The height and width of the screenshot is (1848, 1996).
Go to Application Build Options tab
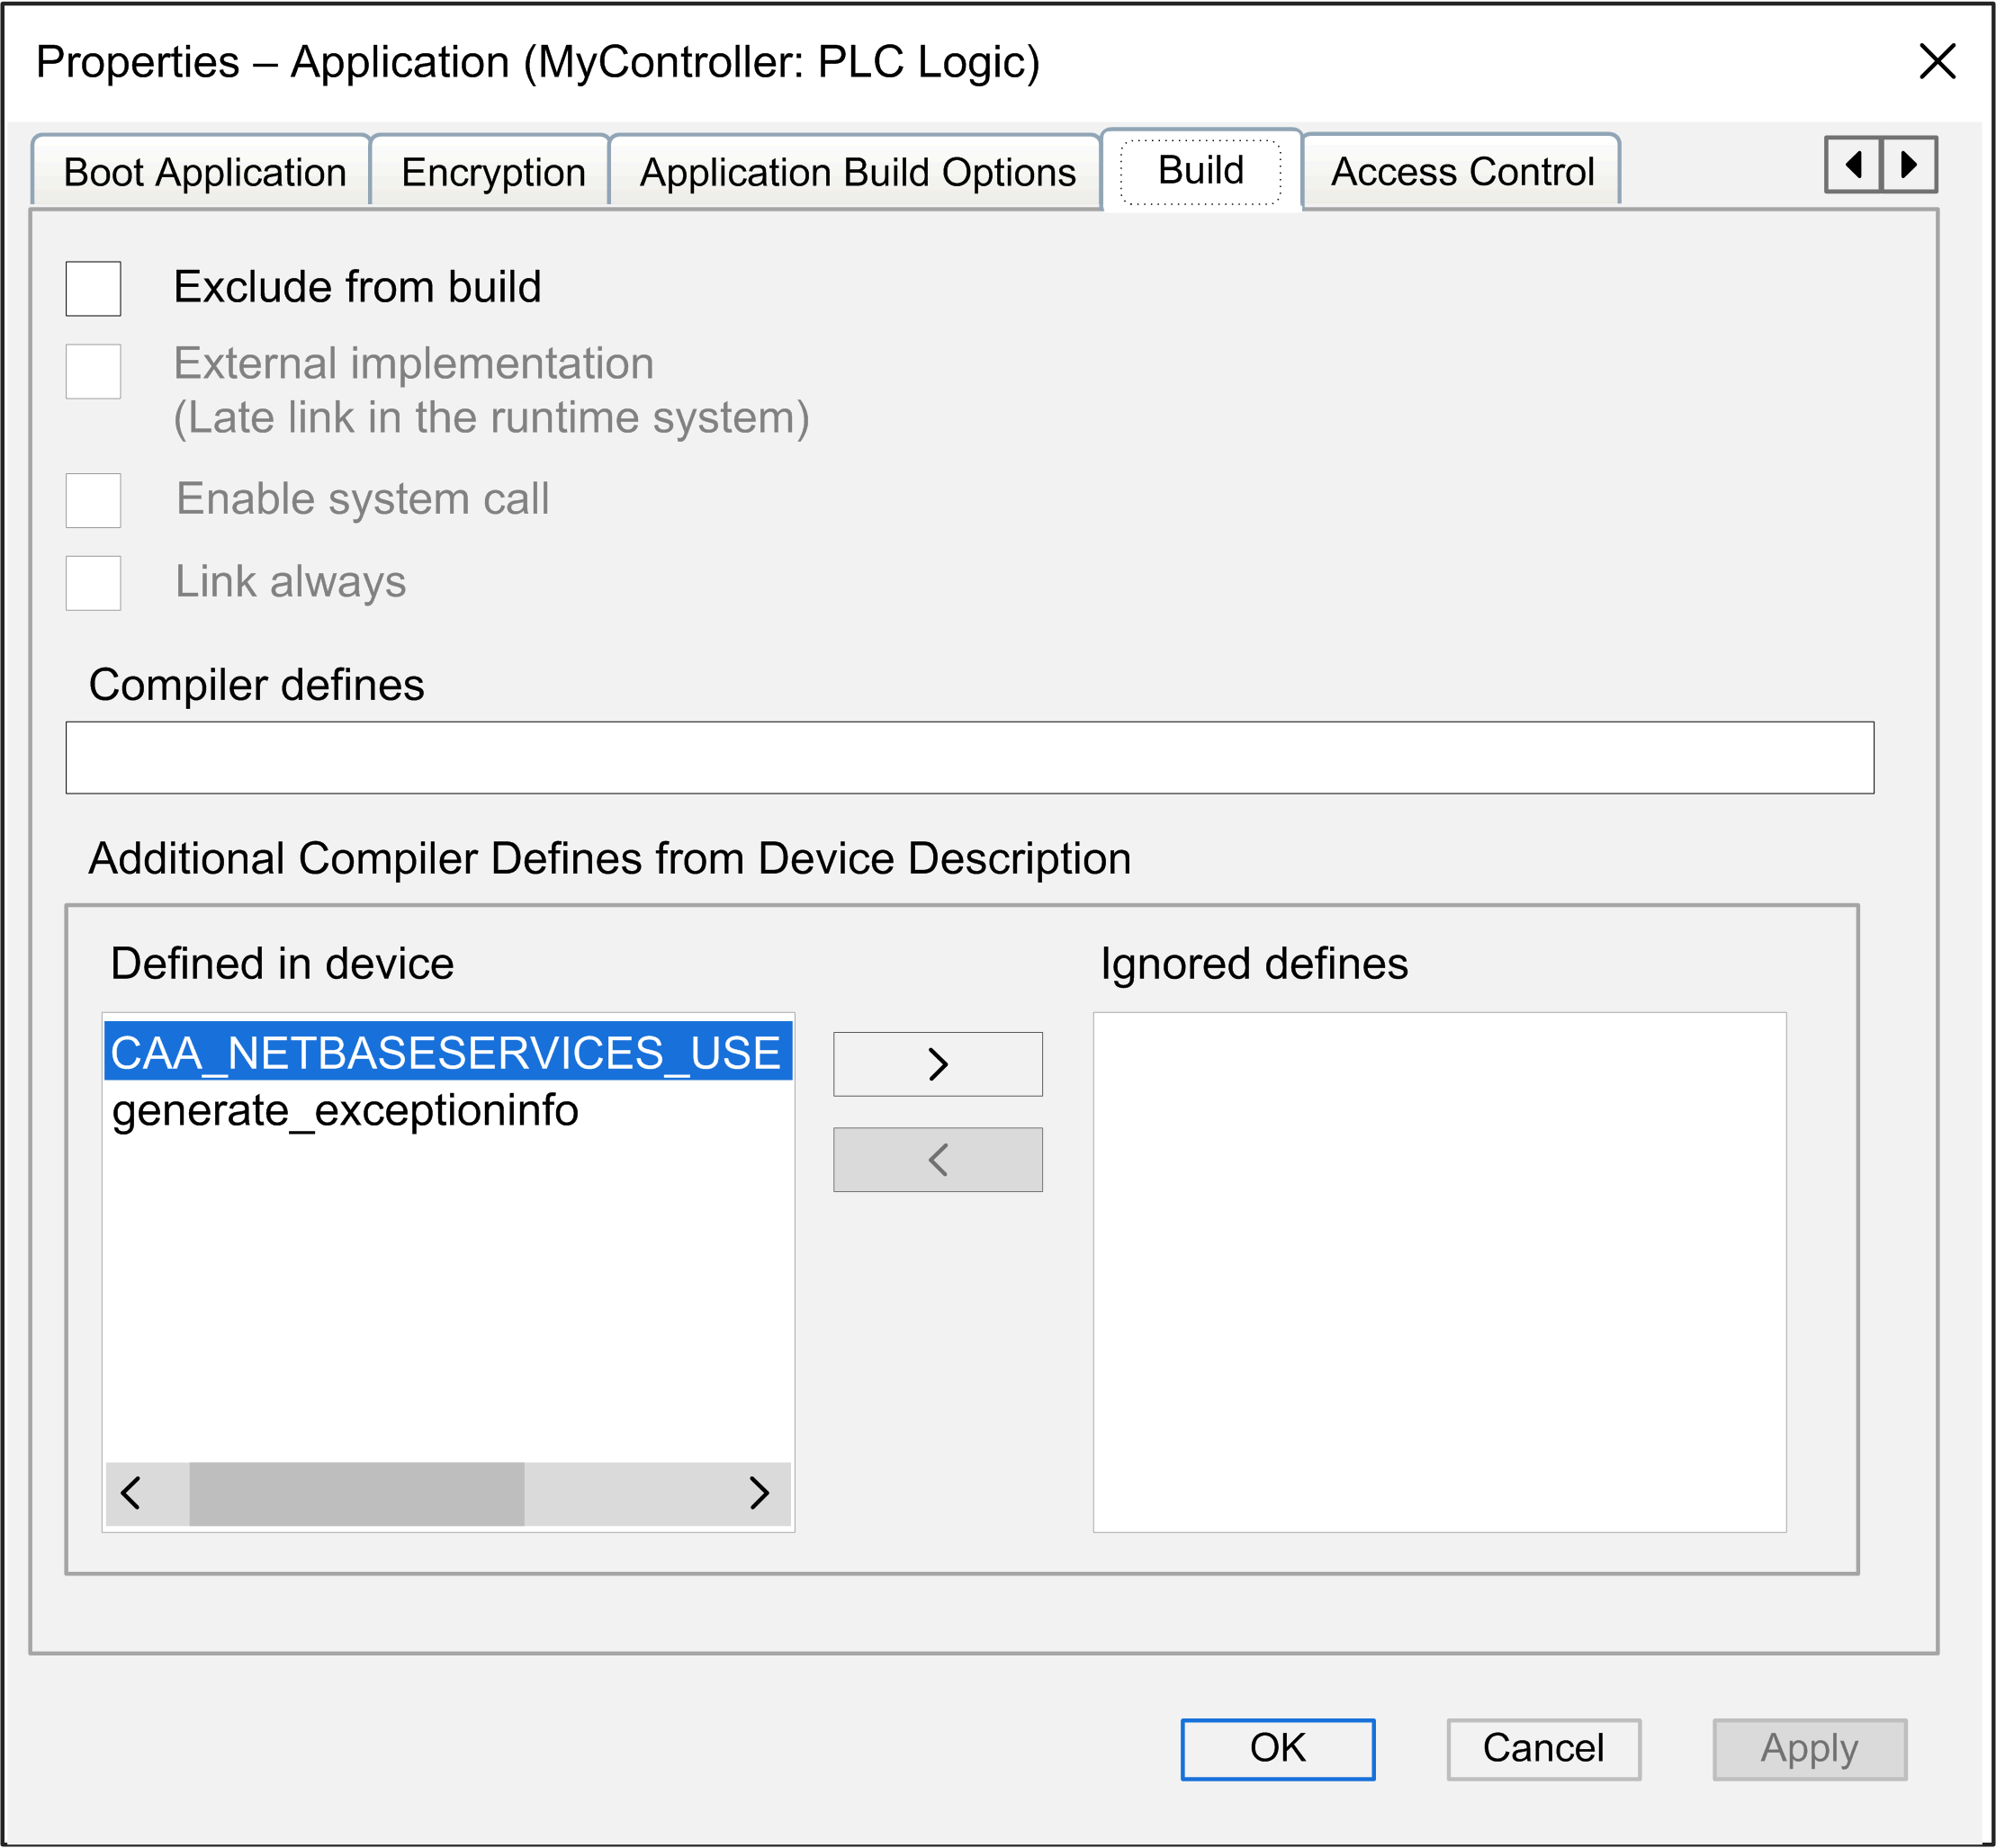coord(857,172)
